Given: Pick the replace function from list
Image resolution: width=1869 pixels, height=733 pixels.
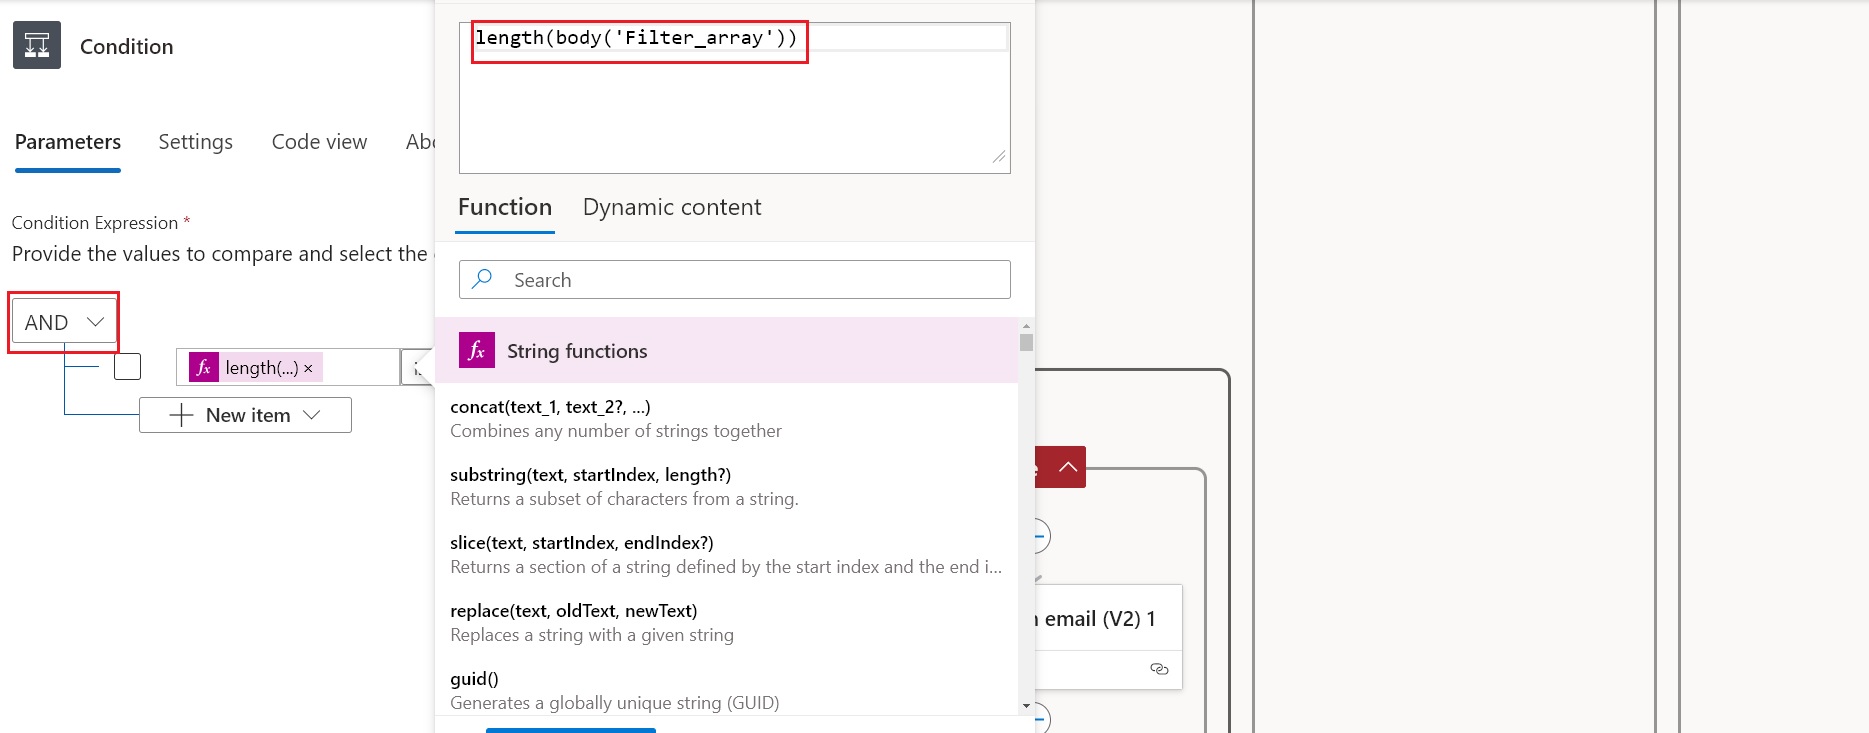Looking at the screenshot, I should click(573, 611).
